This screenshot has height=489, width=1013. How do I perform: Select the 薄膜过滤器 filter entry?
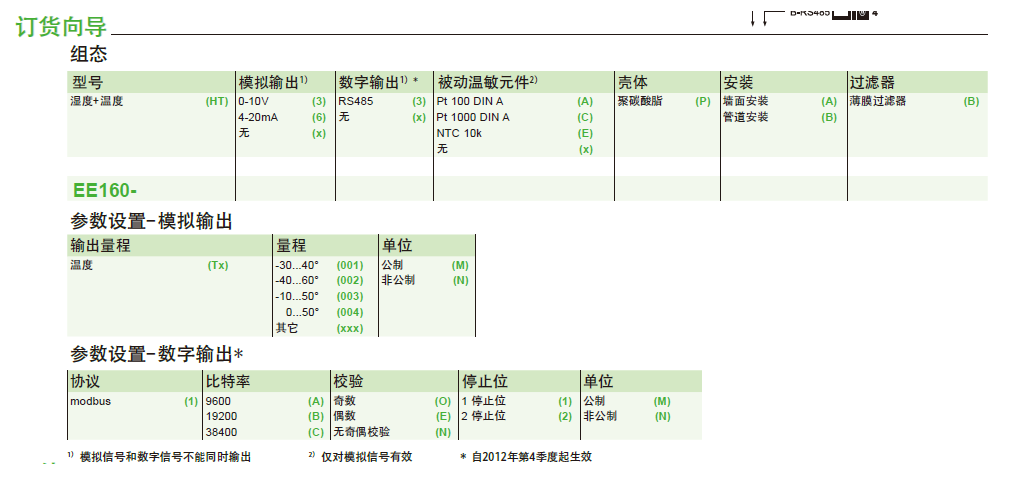(878, 101)
